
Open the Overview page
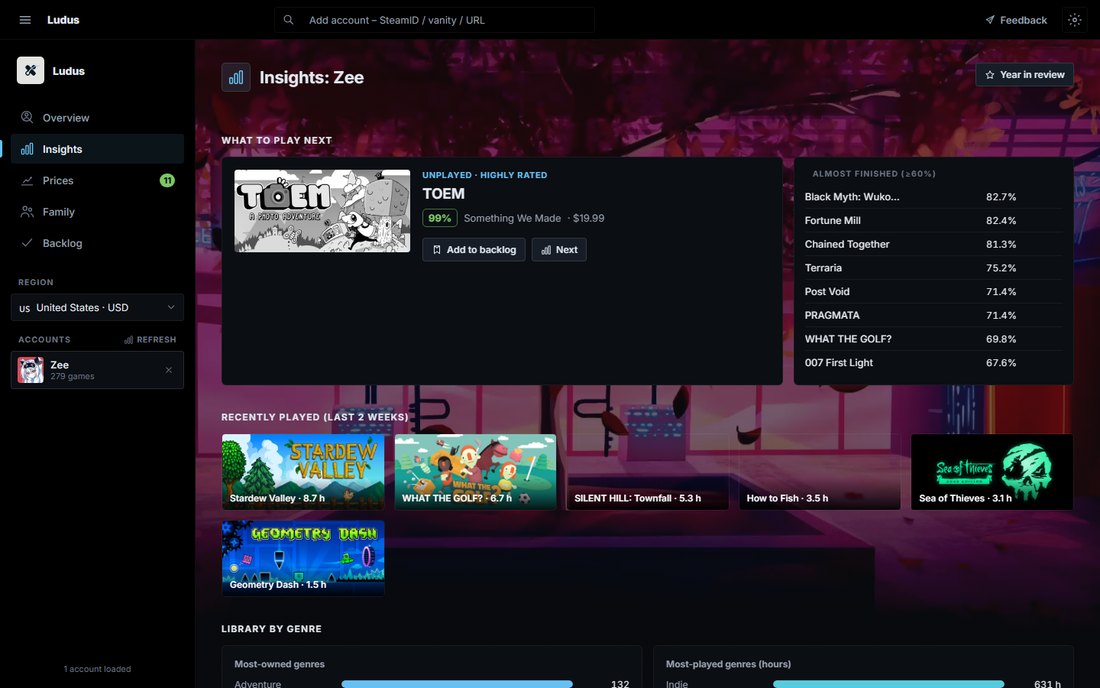pyautogui.click(x=97, y=117)
